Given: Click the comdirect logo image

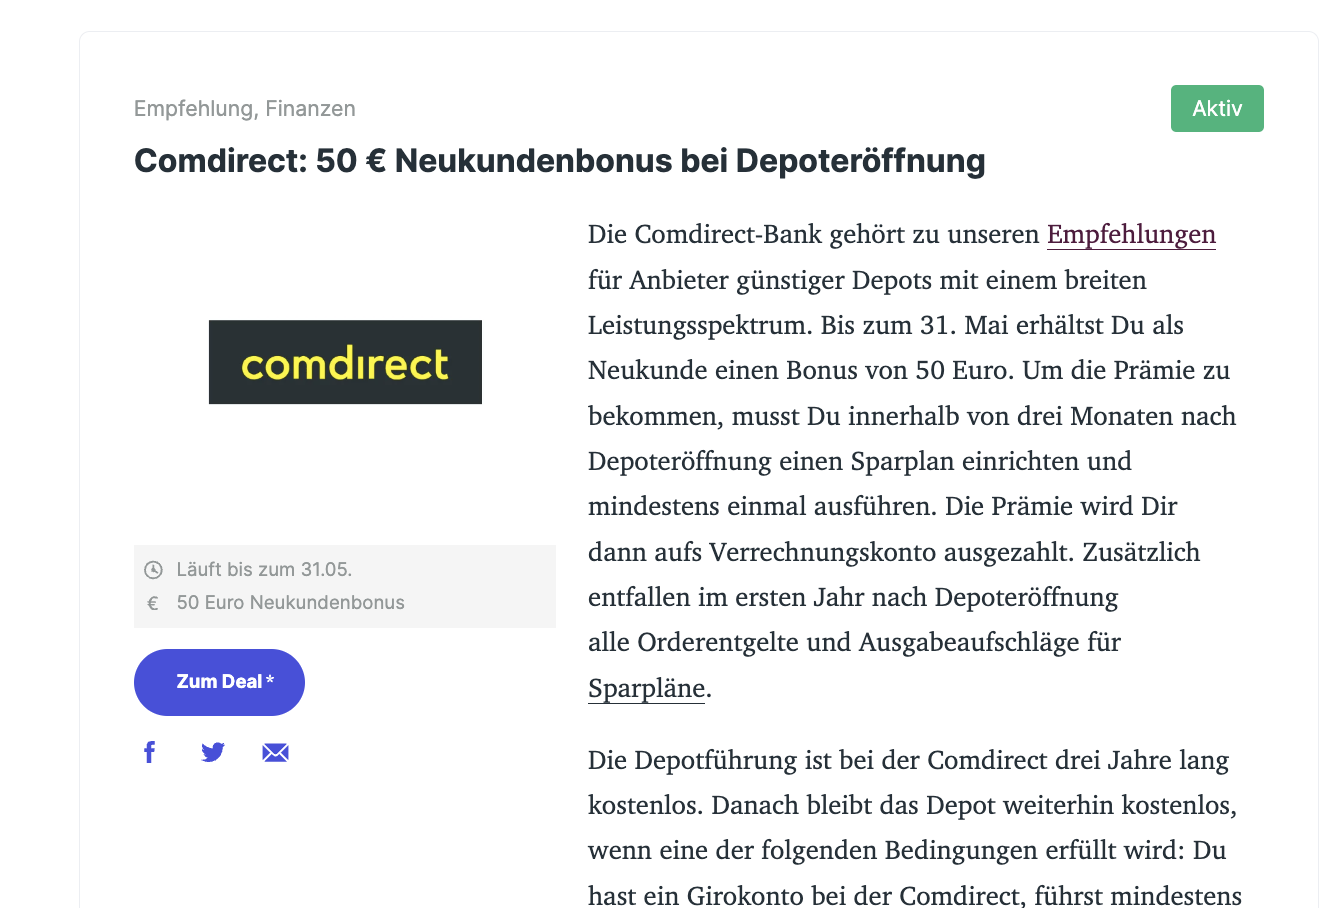Looking at the screenshot, I should tap(345, 362).
